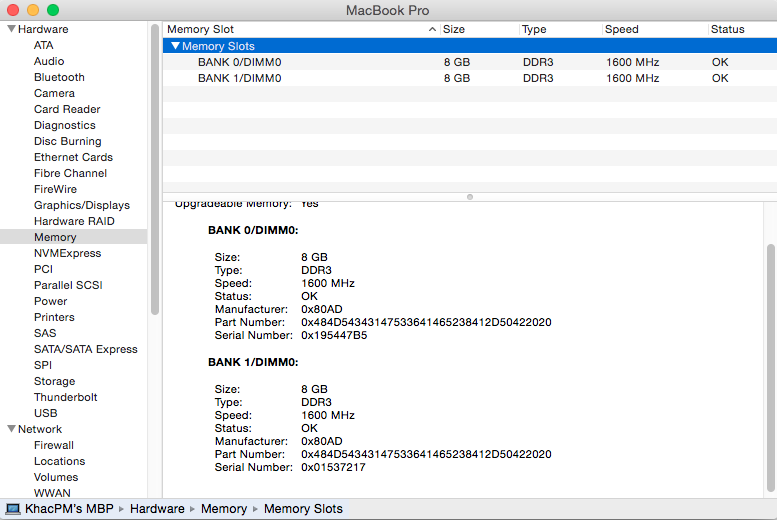Viewport: 777px width, 520px height.
Task: Select Ethernet Cards entry
Action: tap(73, 157)
